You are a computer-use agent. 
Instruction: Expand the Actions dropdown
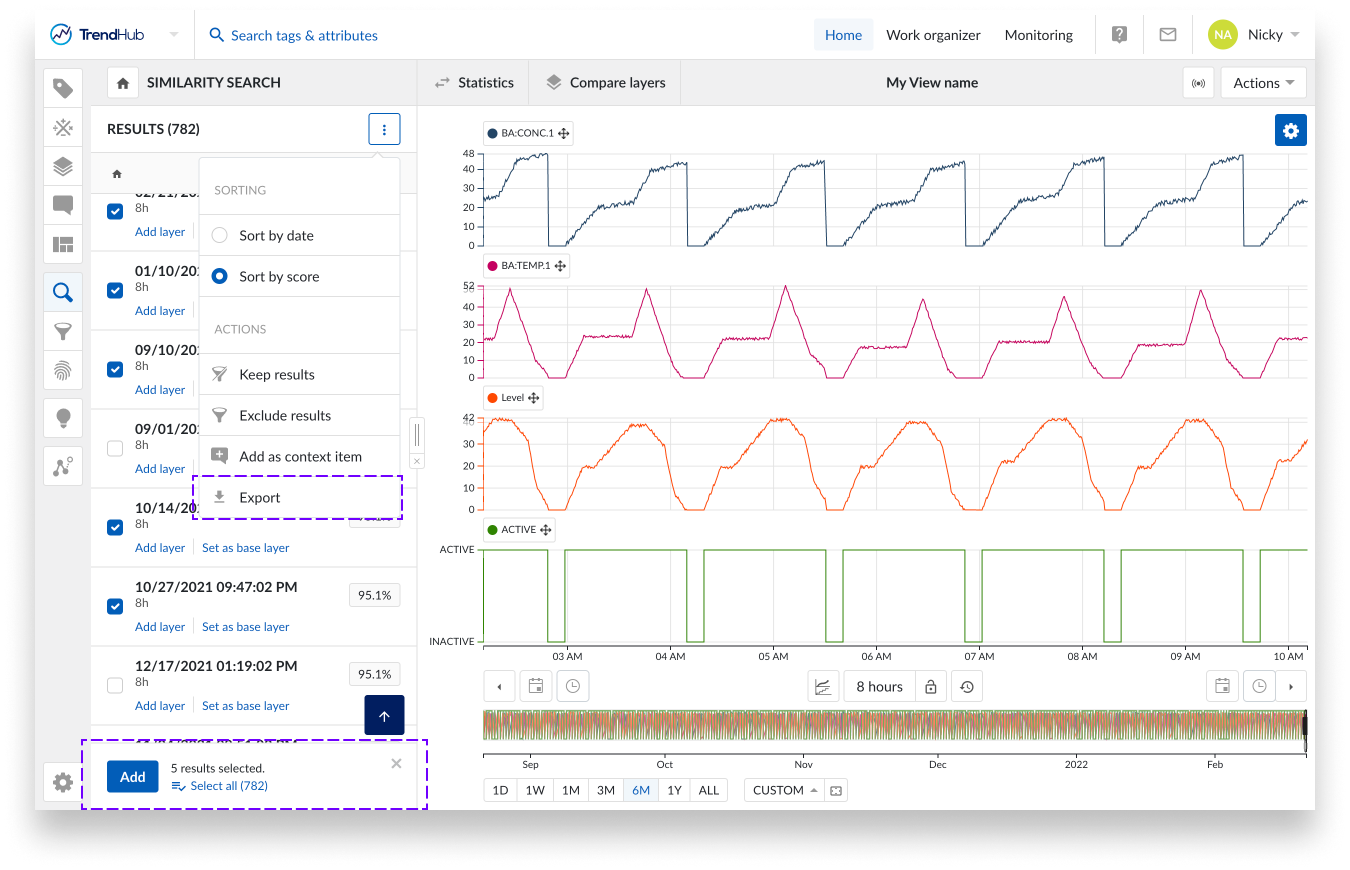tap(1263, 83)
